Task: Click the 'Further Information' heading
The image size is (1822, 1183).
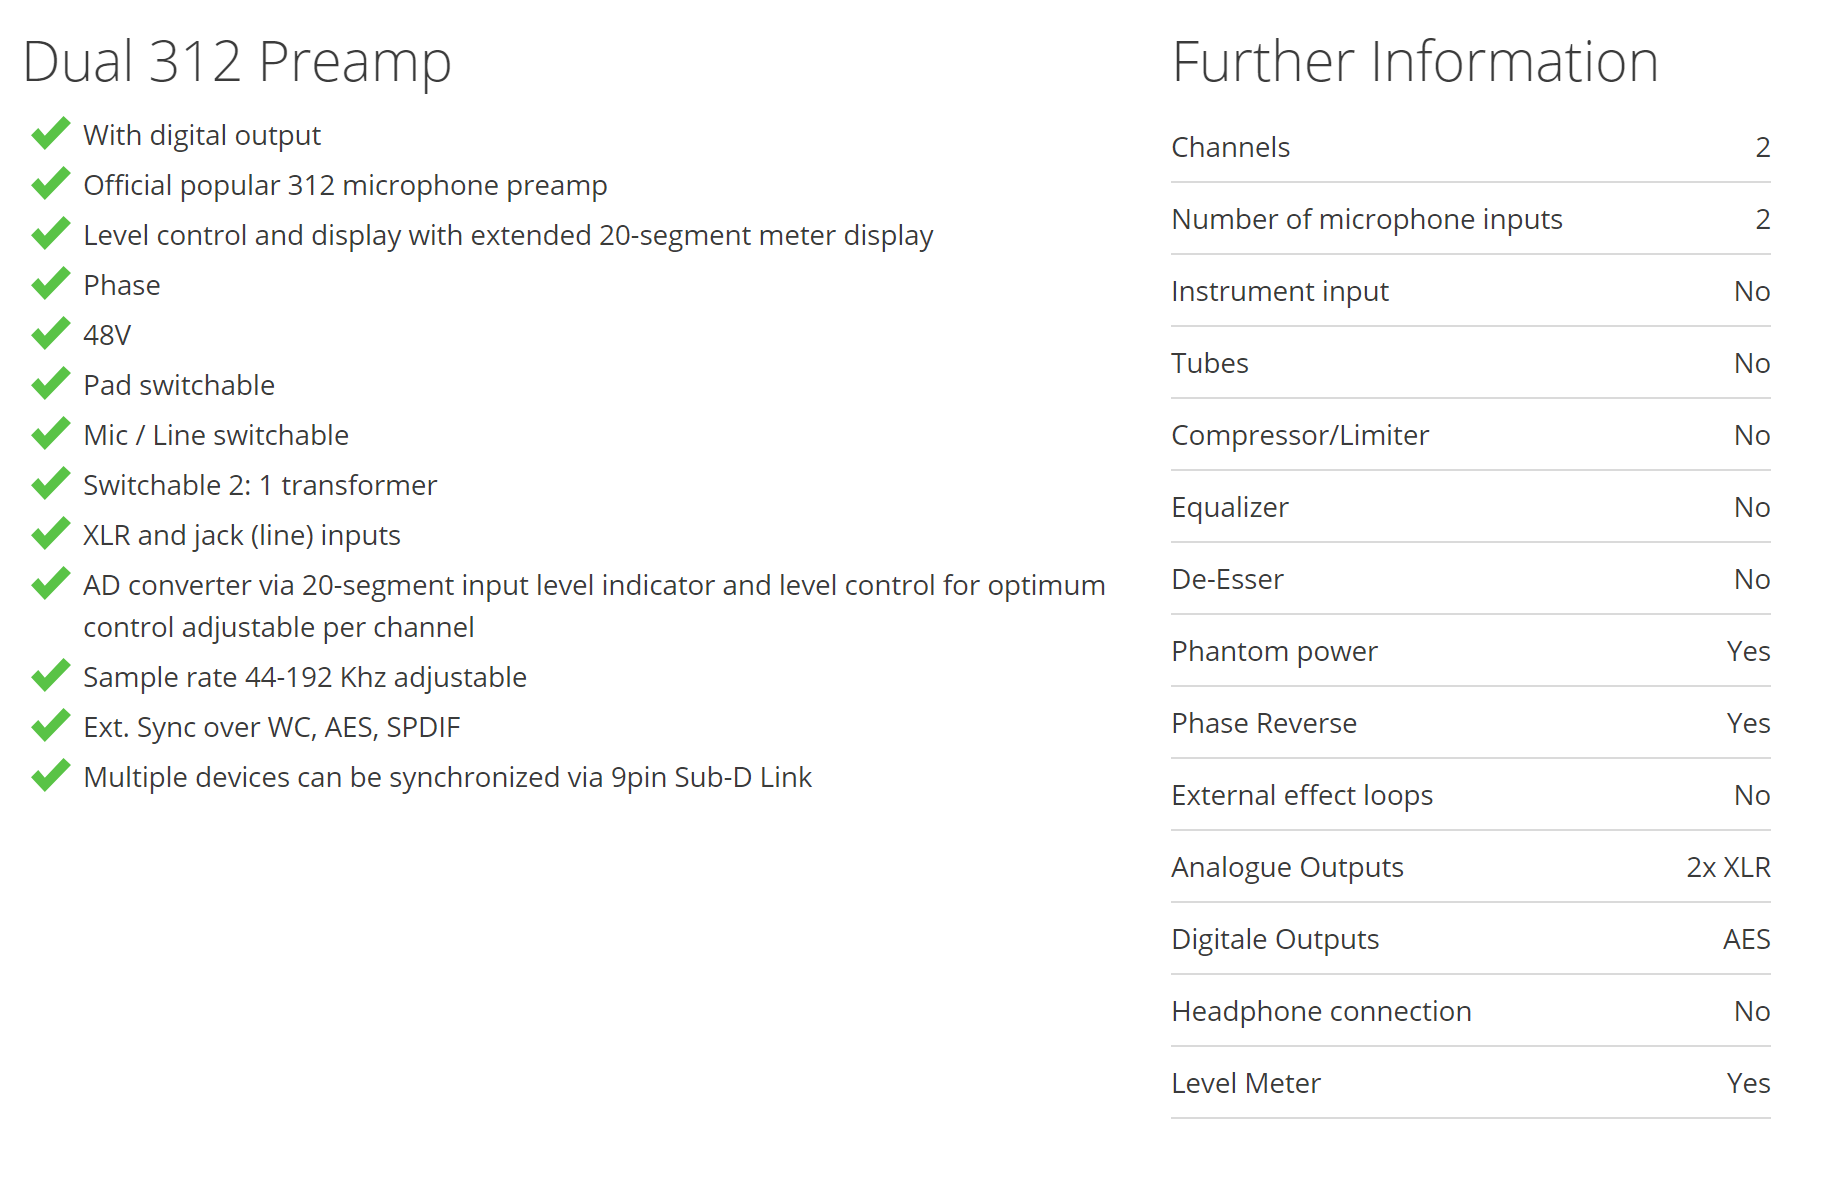Action: pyautogui.click(x=1415, y=62)
